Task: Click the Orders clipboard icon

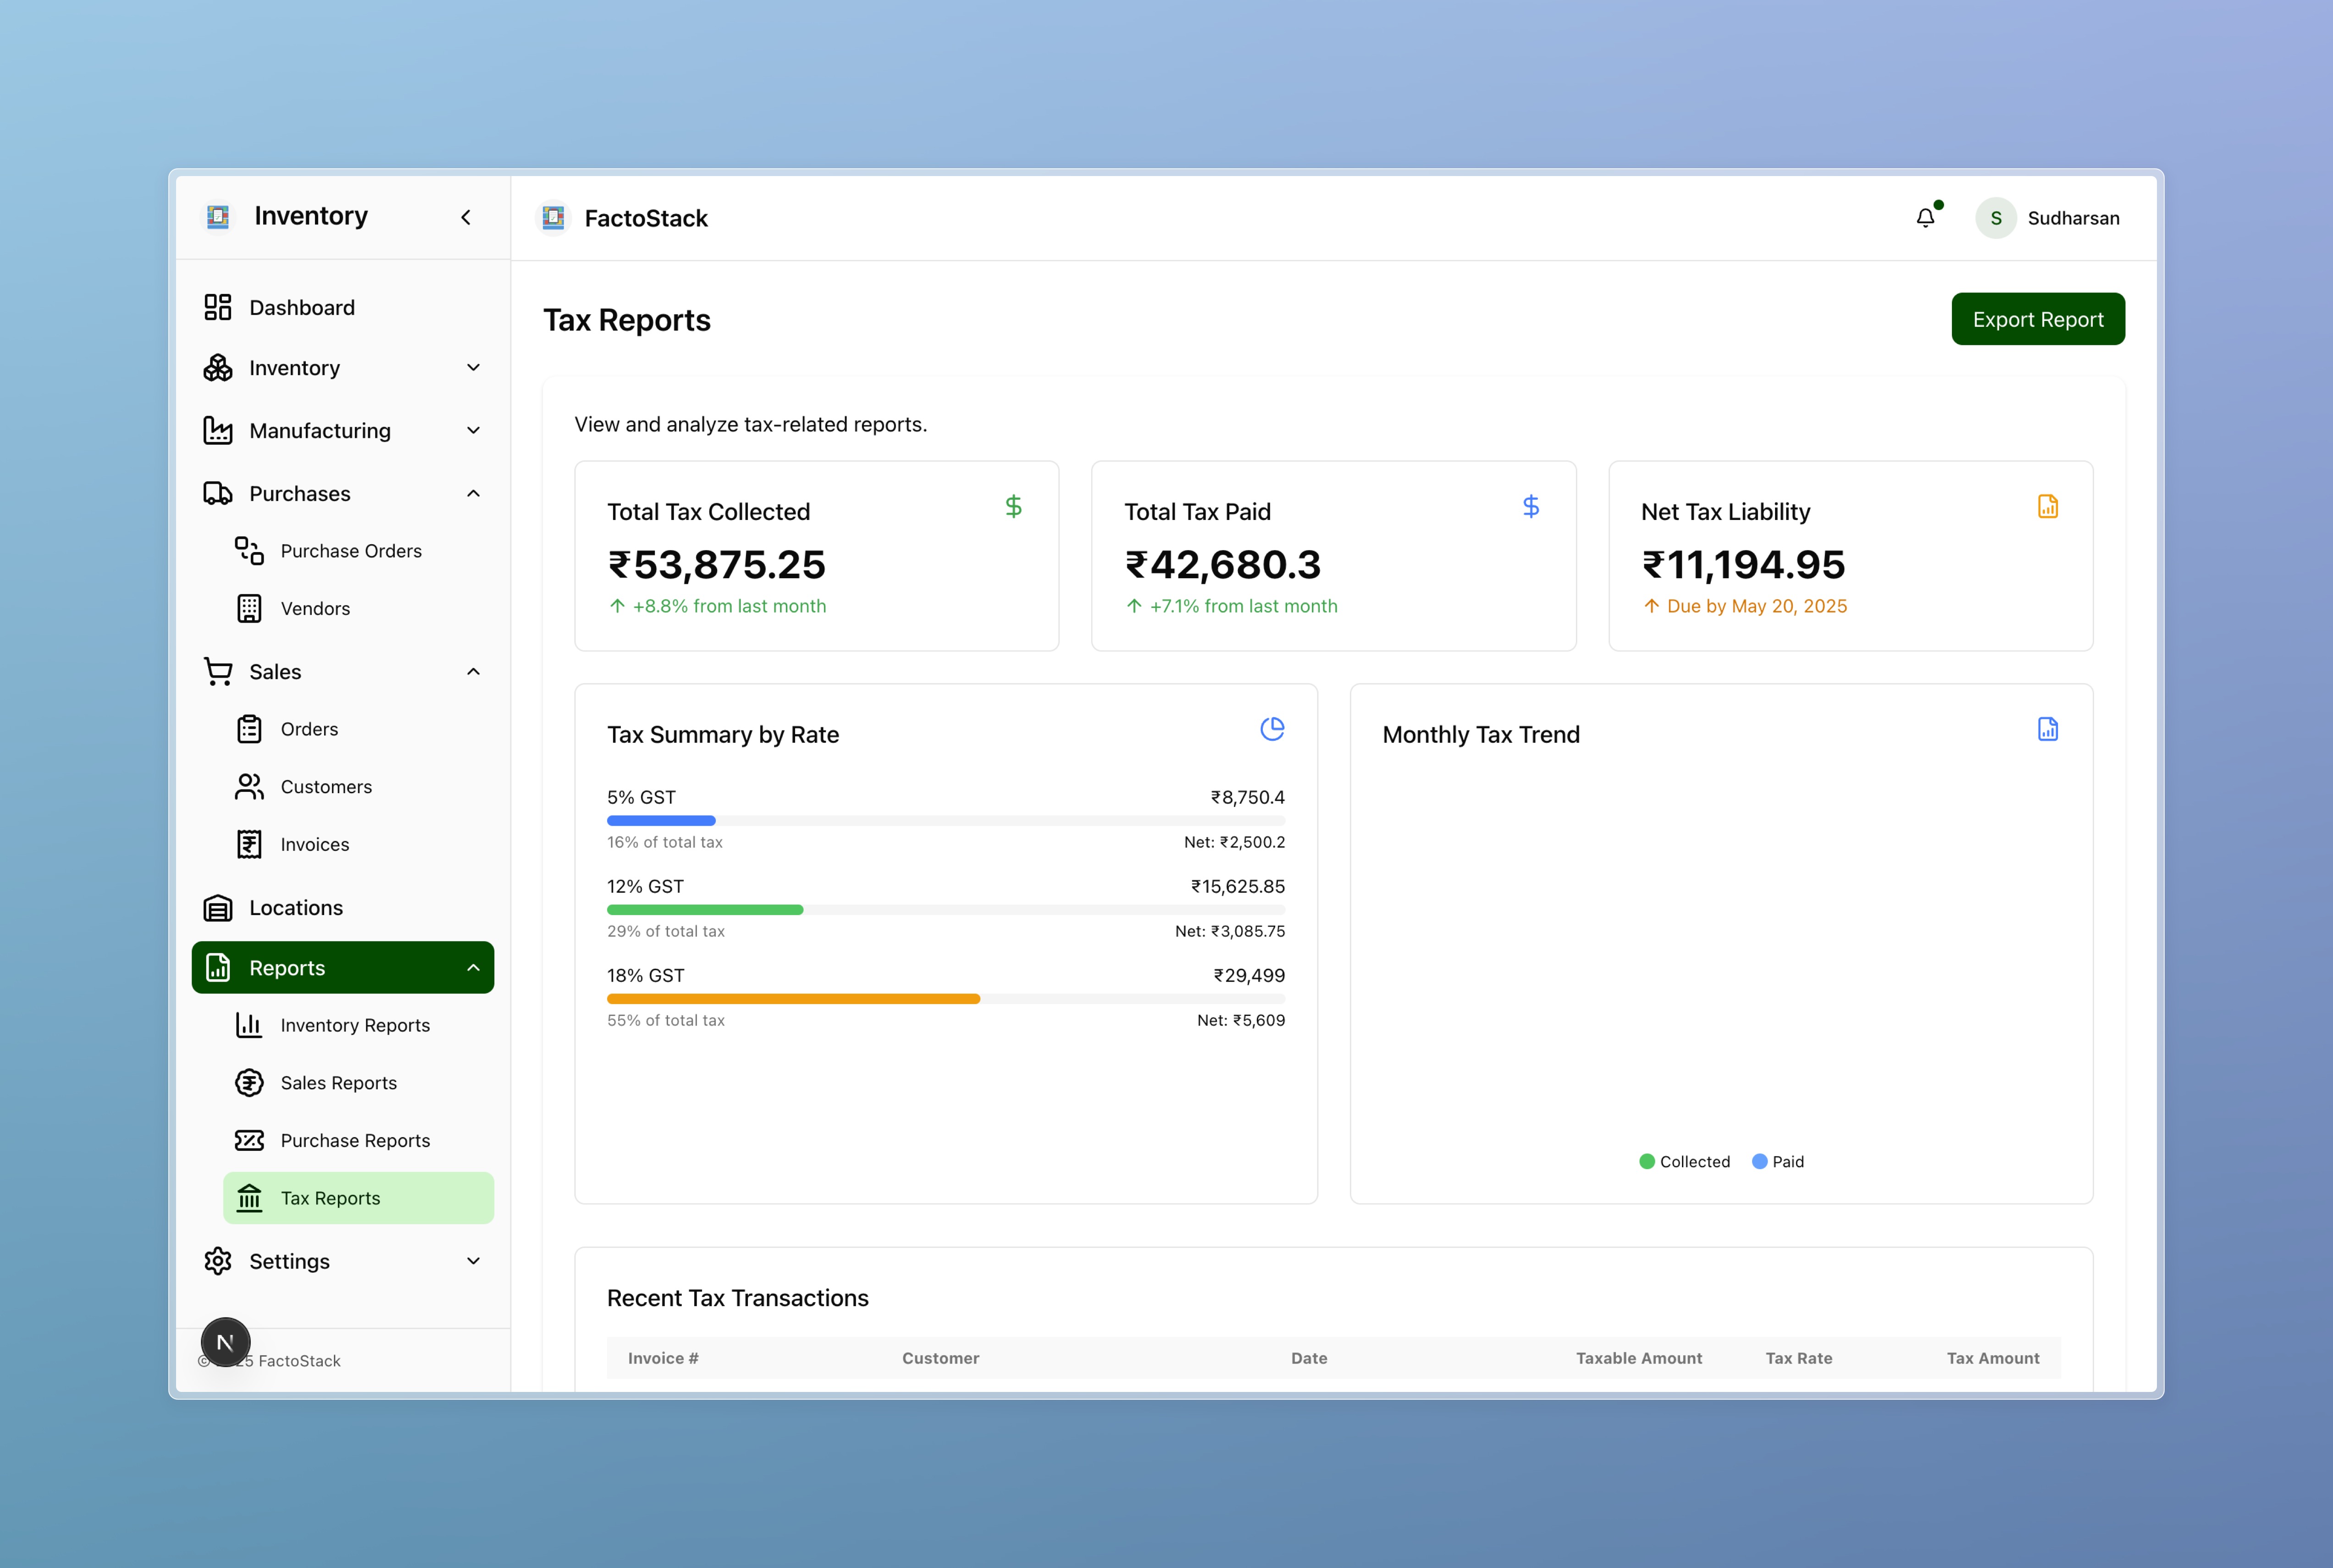Action: click(x=249, y=729)
